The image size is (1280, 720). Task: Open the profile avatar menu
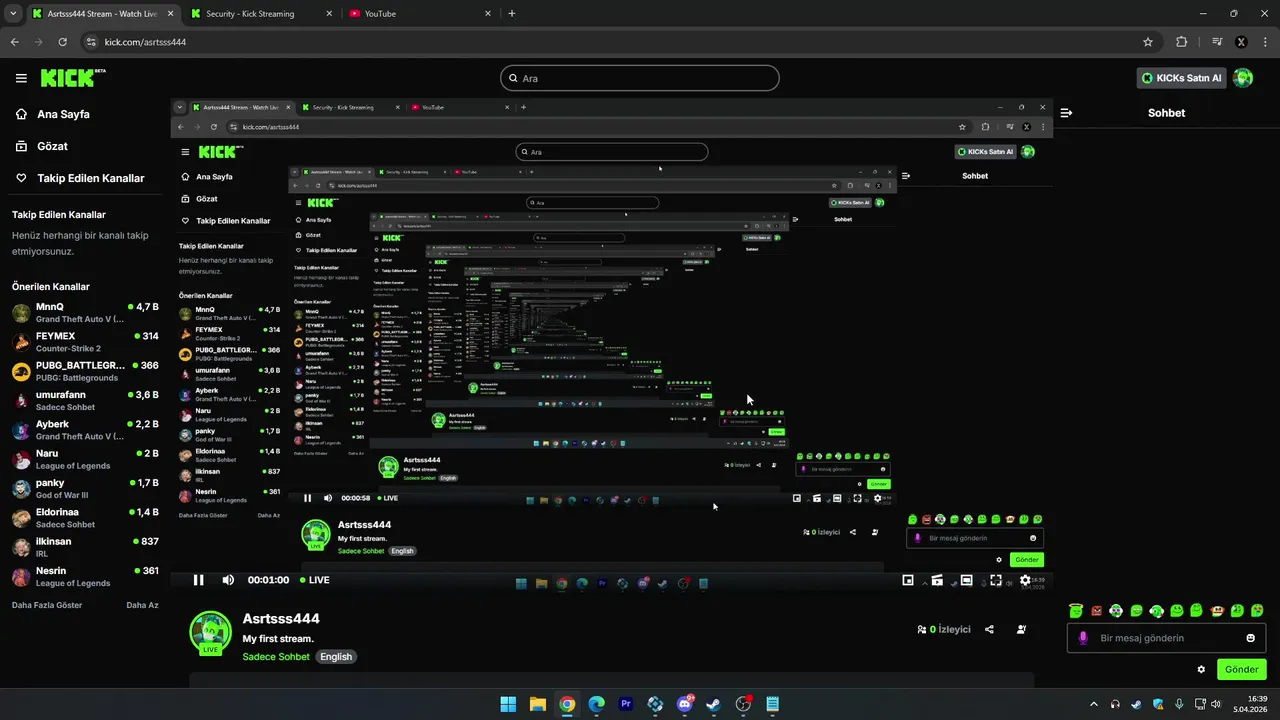point(1243,78)
